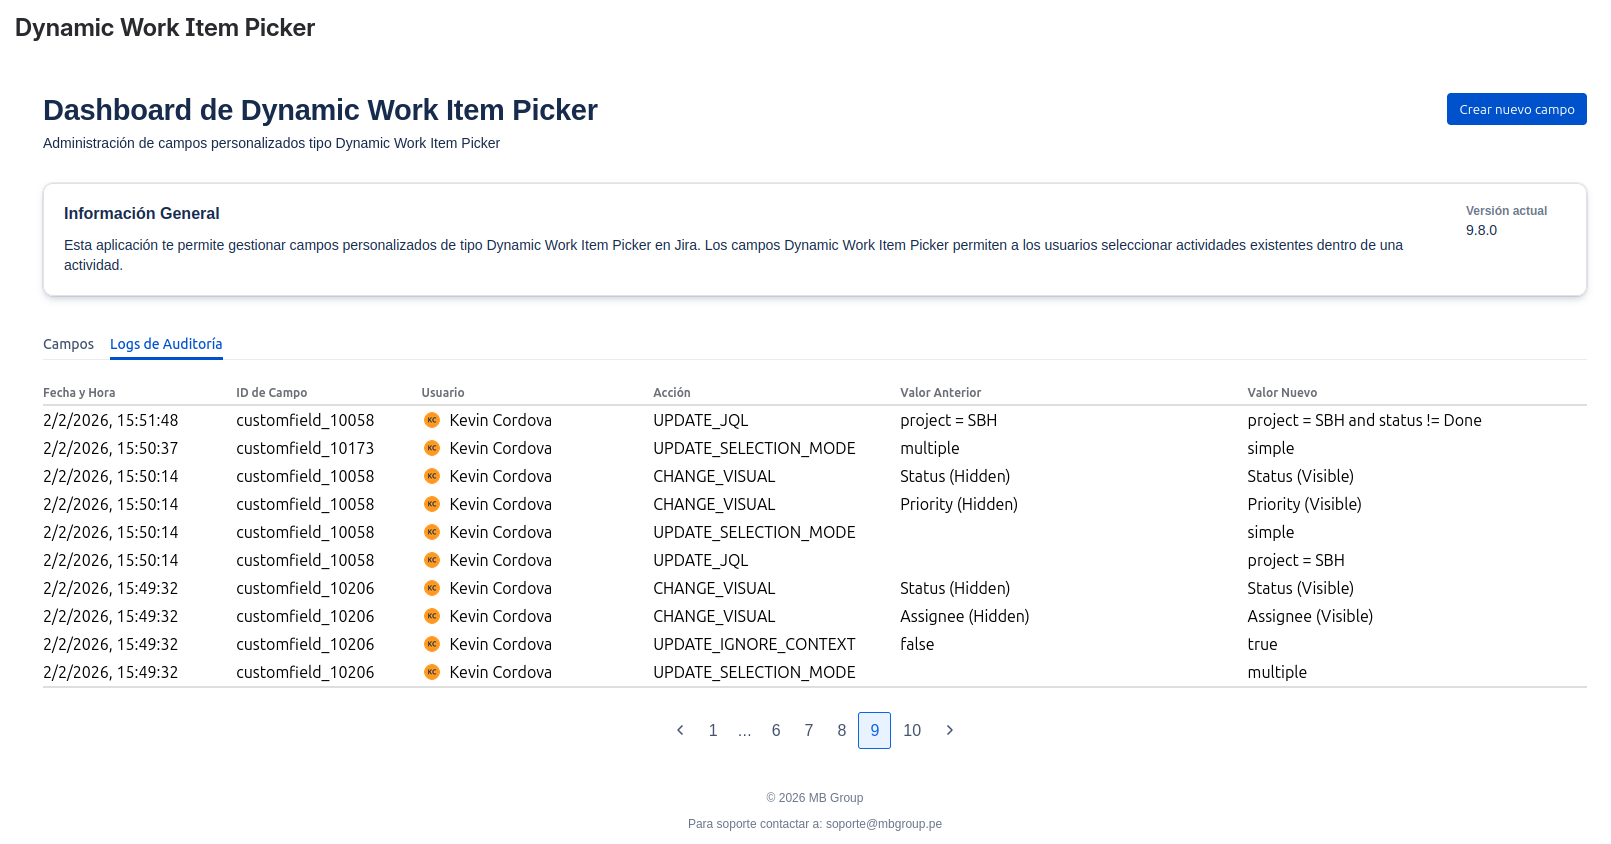
Task: Click Kevin Cordova avatar in first log row
Action: coord(432,420)
